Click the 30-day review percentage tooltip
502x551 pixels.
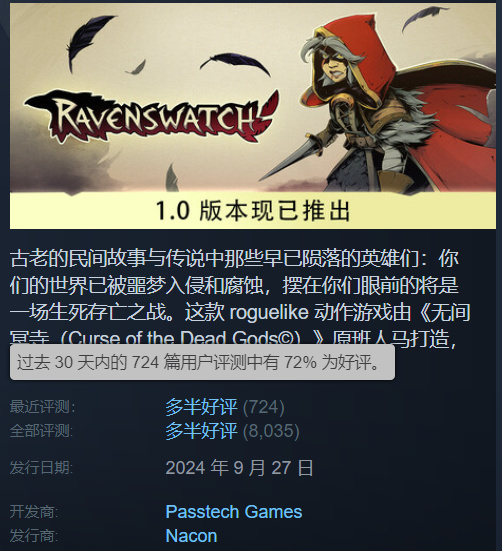pyautogui.click(x=202, y=362)
